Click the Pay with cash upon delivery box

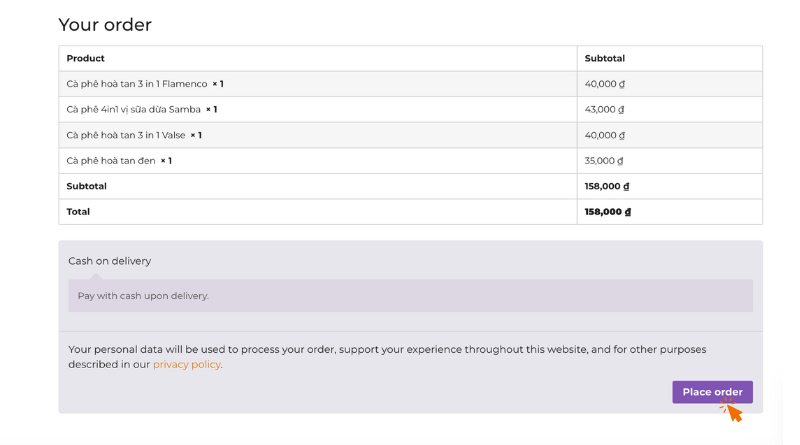click(x=410, y=295)
